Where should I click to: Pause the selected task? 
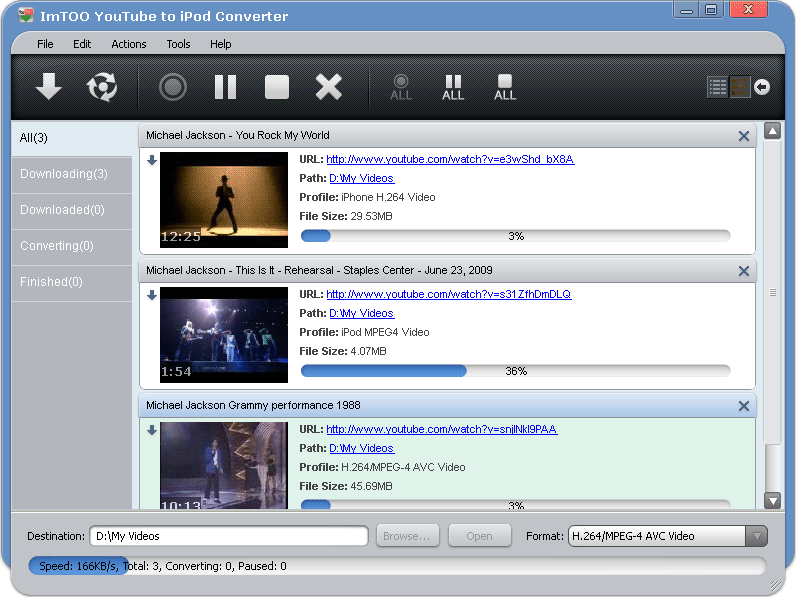tap(225, 87)
